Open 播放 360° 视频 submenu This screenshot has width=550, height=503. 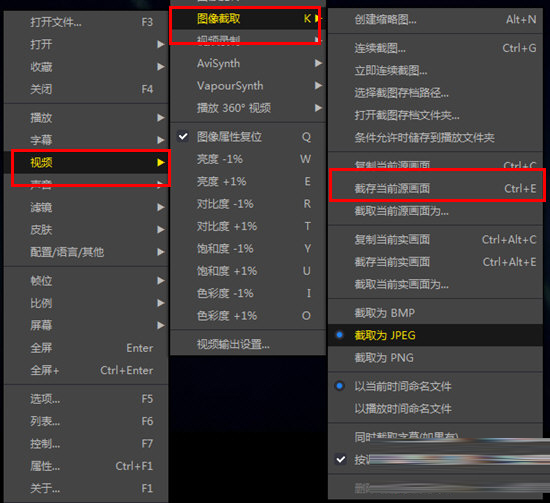tap(248, 108)
